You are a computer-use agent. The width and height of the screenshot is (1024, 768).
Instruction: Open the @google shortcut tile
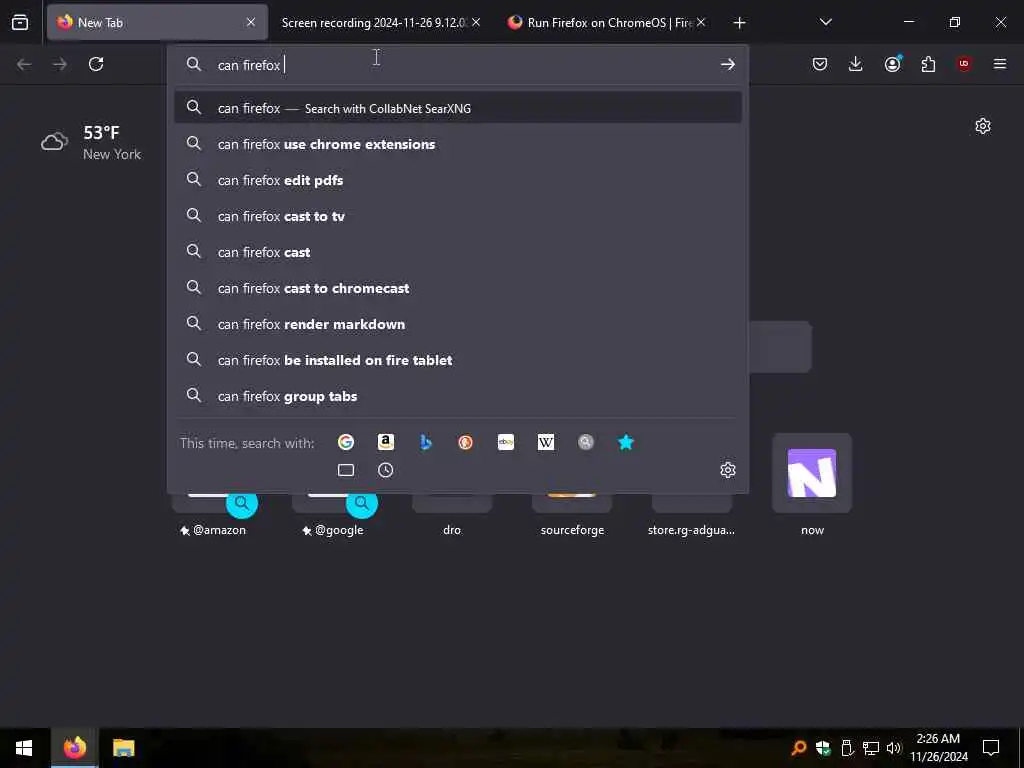tap(334, 516)
